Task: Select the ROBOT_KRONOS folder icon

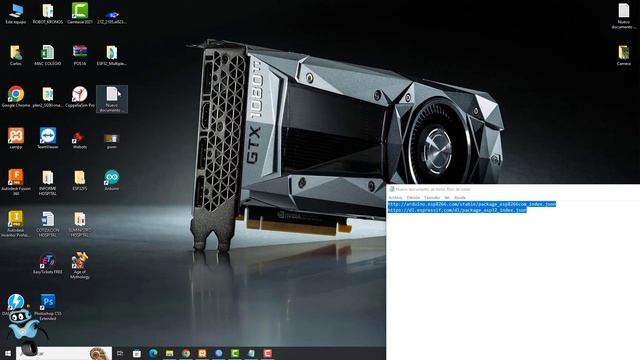Action: point(48,13)
